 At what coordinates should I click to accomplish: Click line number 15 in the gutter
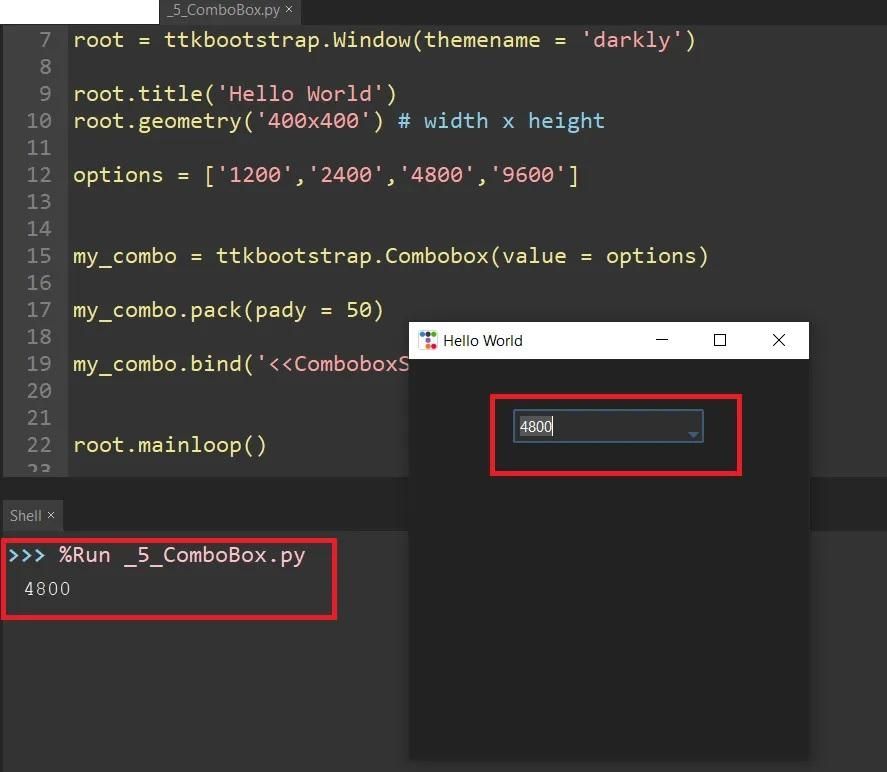click(39, 256)
